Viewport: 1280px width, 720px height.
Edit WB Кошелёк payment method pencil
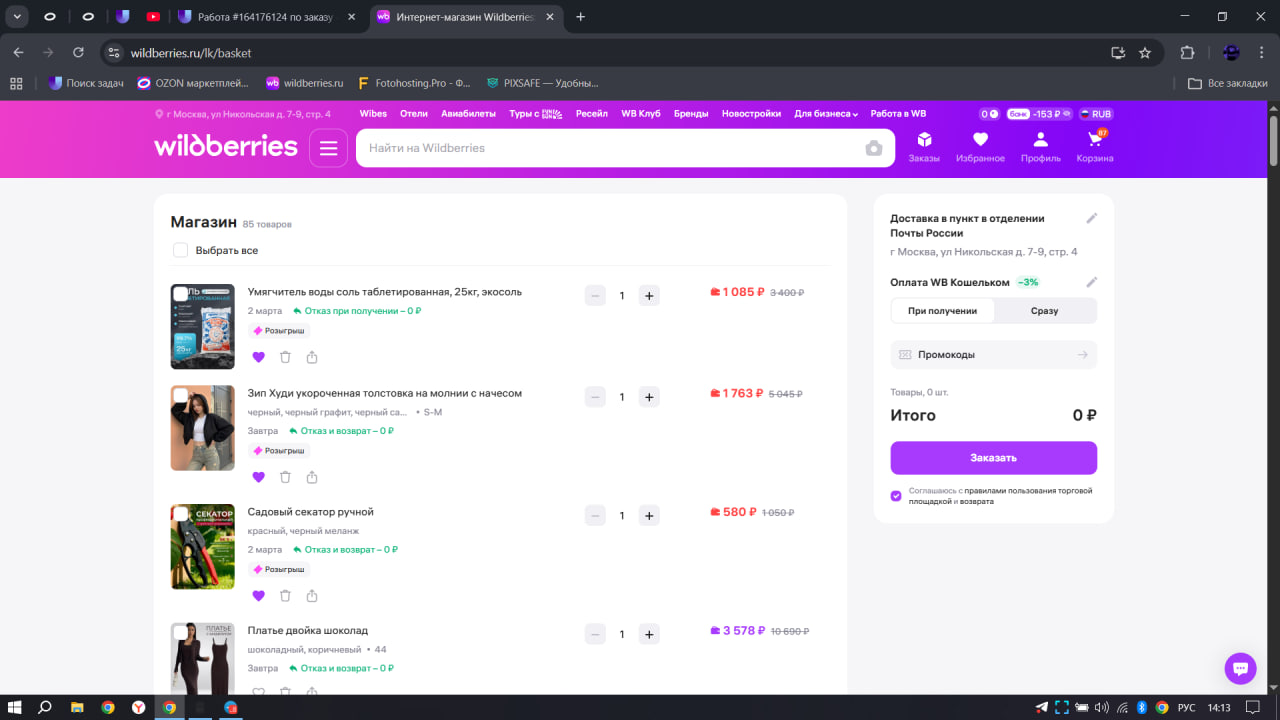click(1092, 282)
